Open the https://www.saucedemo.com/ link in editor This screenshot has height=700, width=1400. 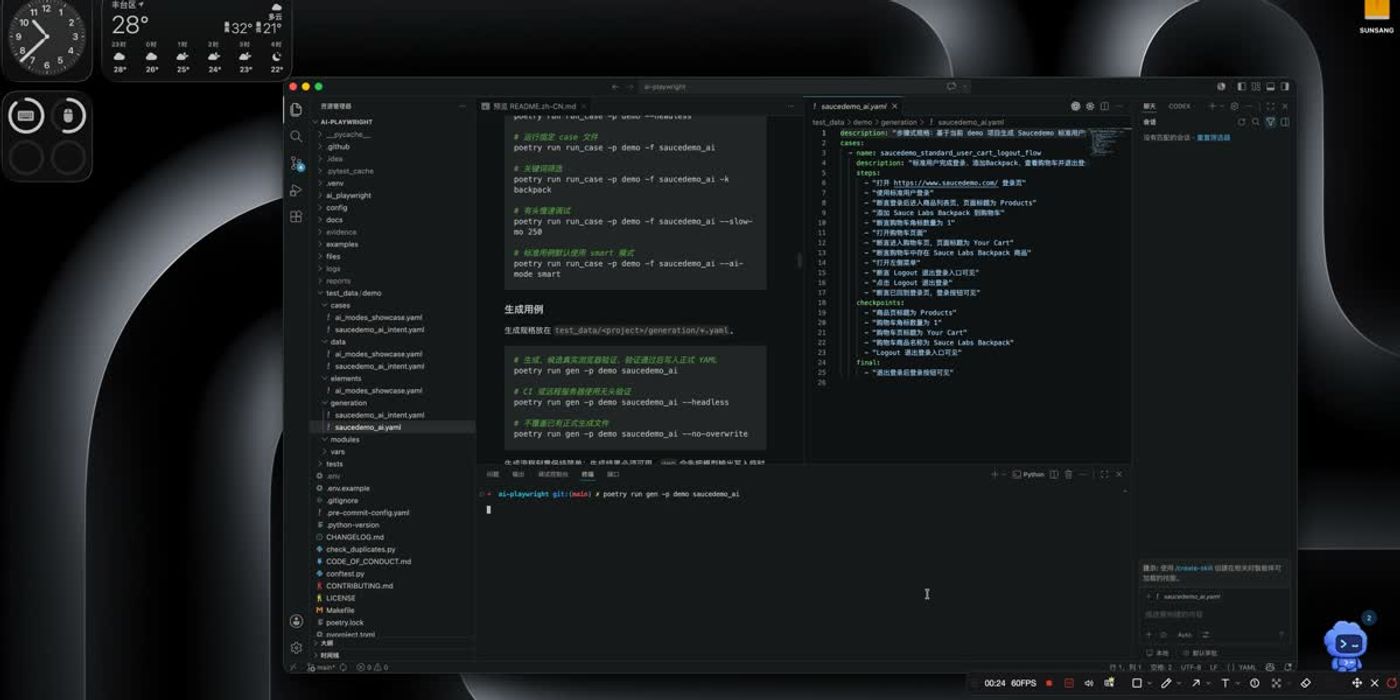pyautogui.click(x=945, y=183)
